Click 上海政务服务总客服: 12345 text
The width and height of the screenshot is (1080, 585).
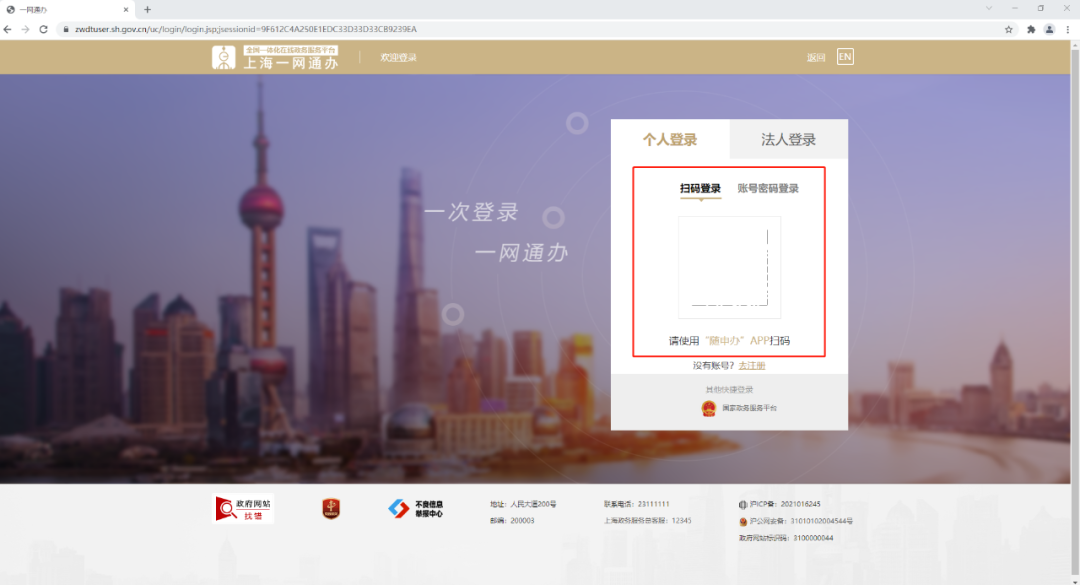(x=647, y=521)
